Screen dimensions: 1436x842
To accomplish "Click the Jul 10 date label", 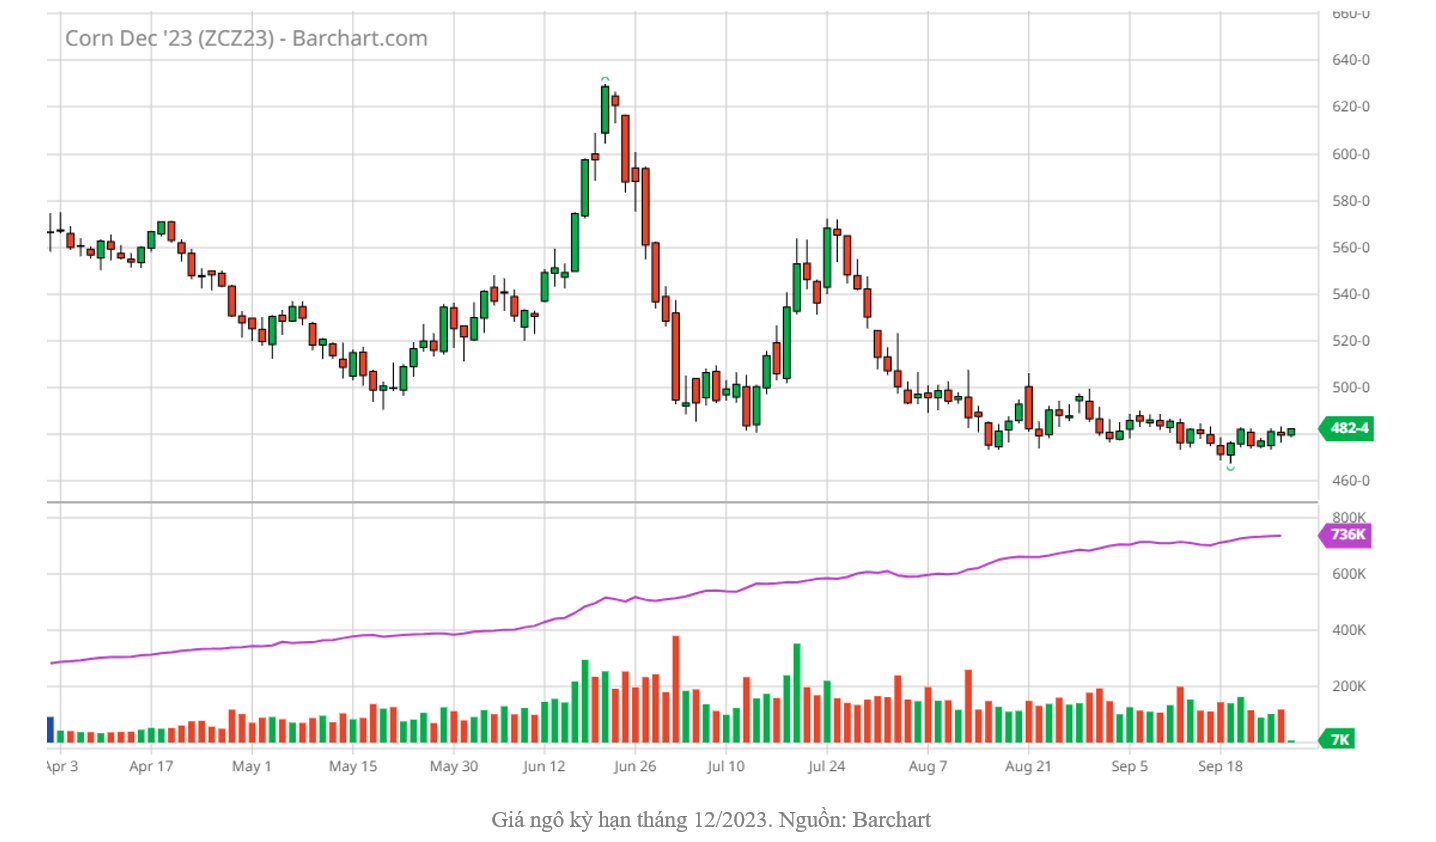I will click(x=726, y=767).
